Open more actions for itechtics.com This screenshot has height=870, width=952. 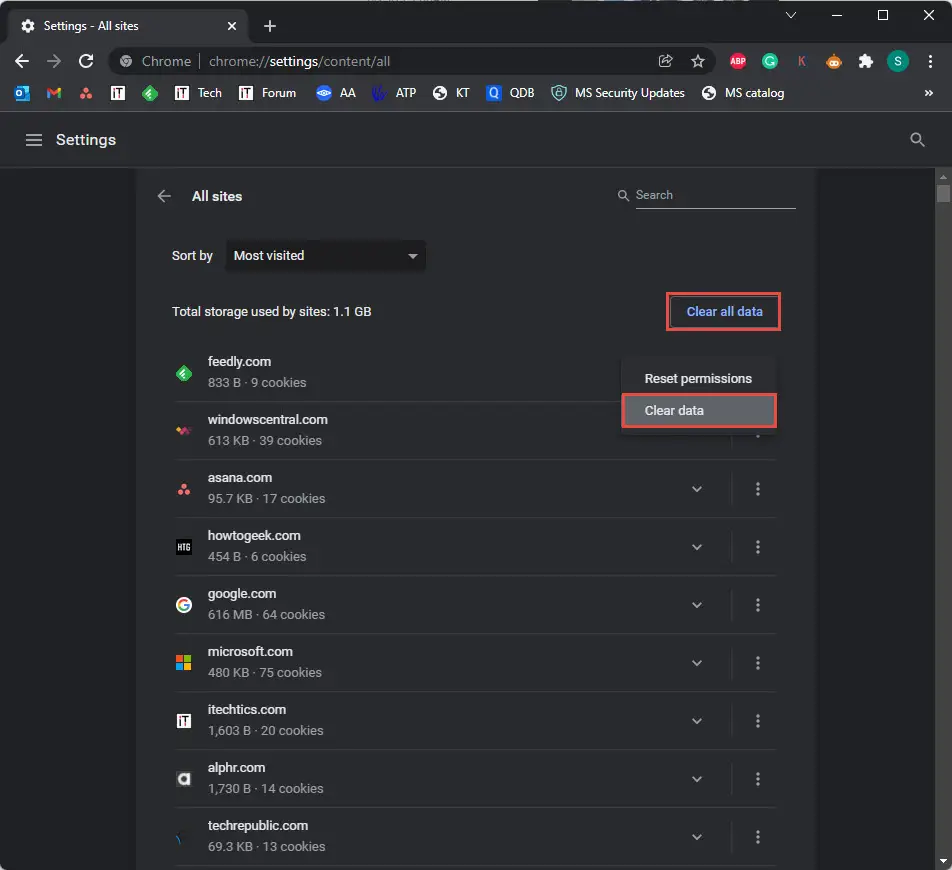pos(757,721)
